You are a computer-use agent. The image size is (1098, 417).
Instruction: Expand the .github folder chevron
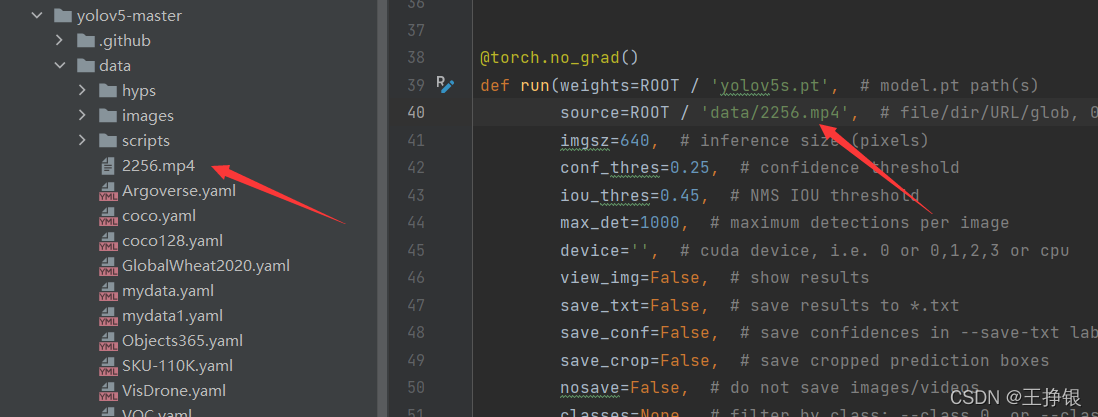(60, 41)
